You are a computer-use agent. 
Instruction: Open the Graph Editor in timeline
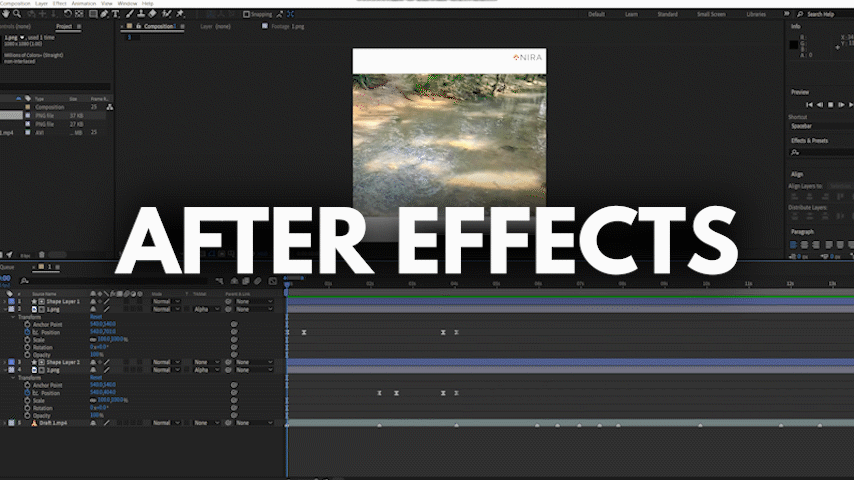273,281
